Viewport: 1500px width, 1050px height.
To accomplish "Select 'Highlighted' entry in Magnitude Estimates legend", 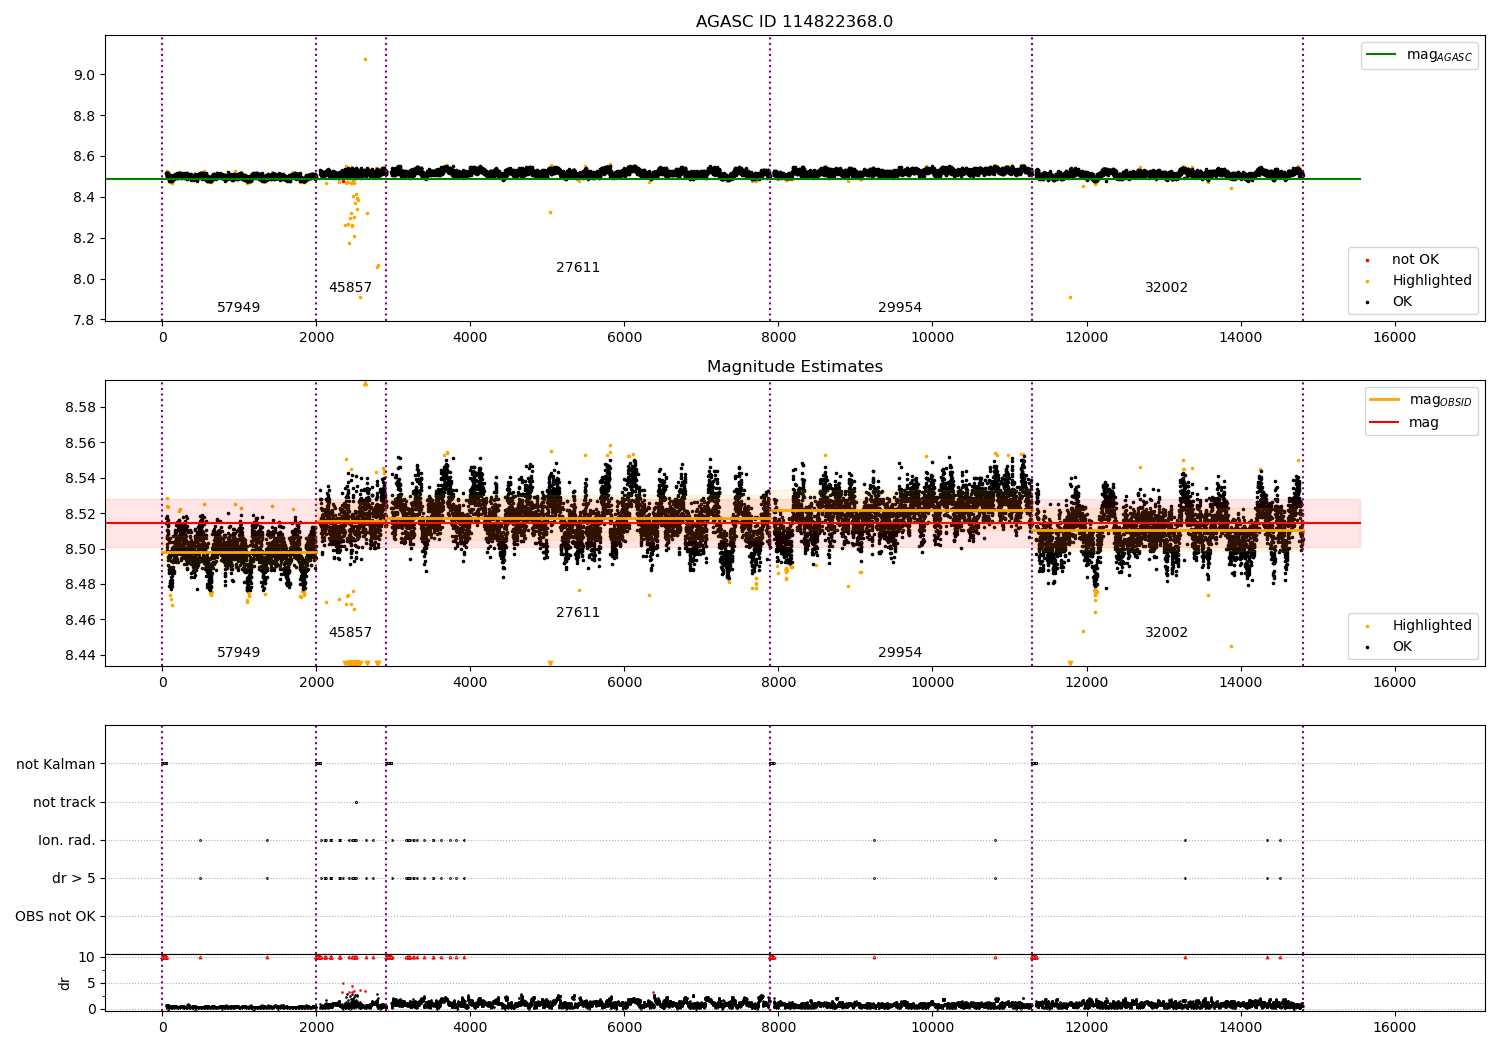I will [1432, 626].
